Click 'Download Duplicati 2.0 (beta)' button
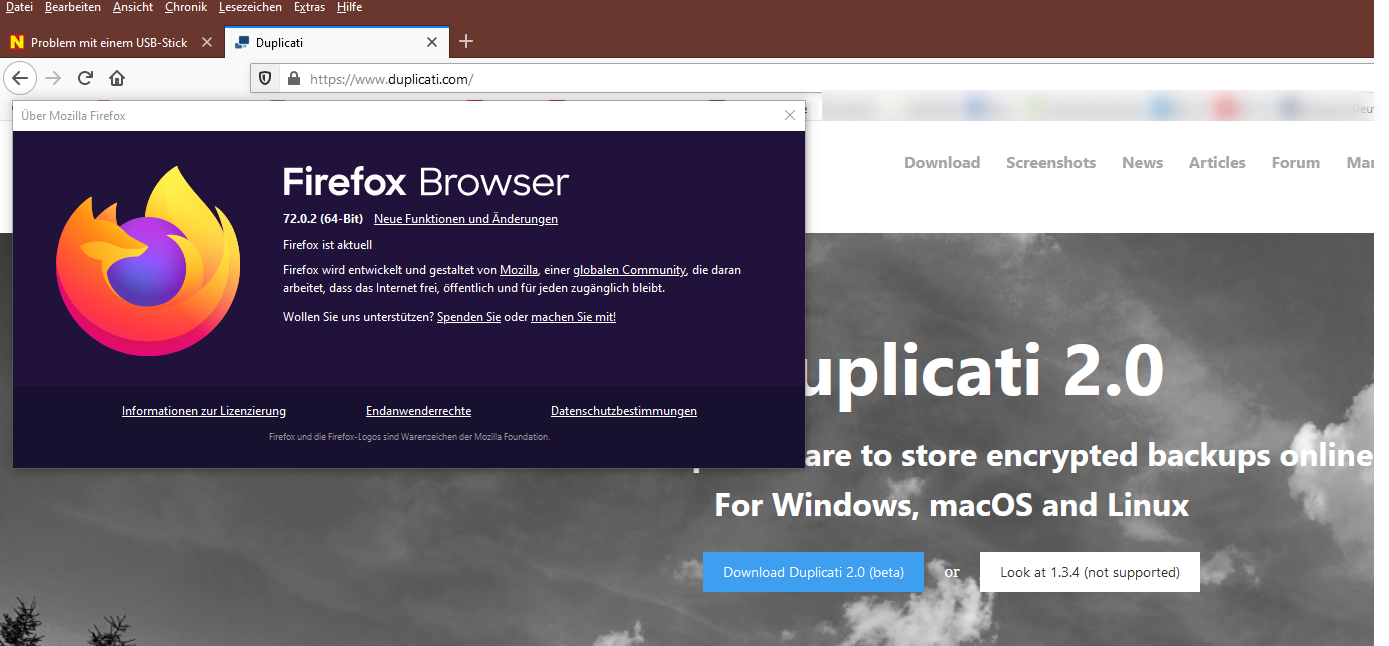The width and height of the screenshot is (1389, 646). coord(813,572)
